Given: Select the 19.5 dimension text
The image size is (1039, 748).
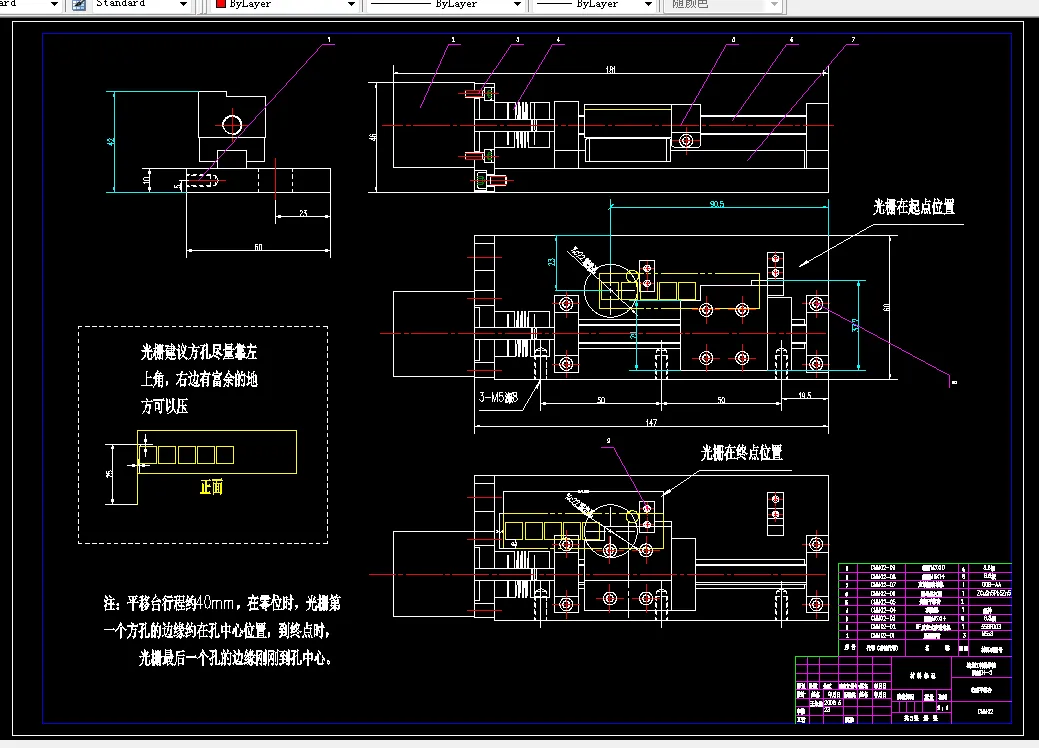Looking at the screenshot, I should point(804,396).
